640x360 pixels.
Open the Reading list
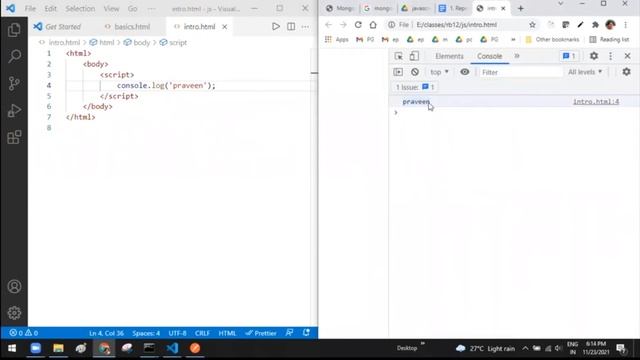[x=609, y=39]
